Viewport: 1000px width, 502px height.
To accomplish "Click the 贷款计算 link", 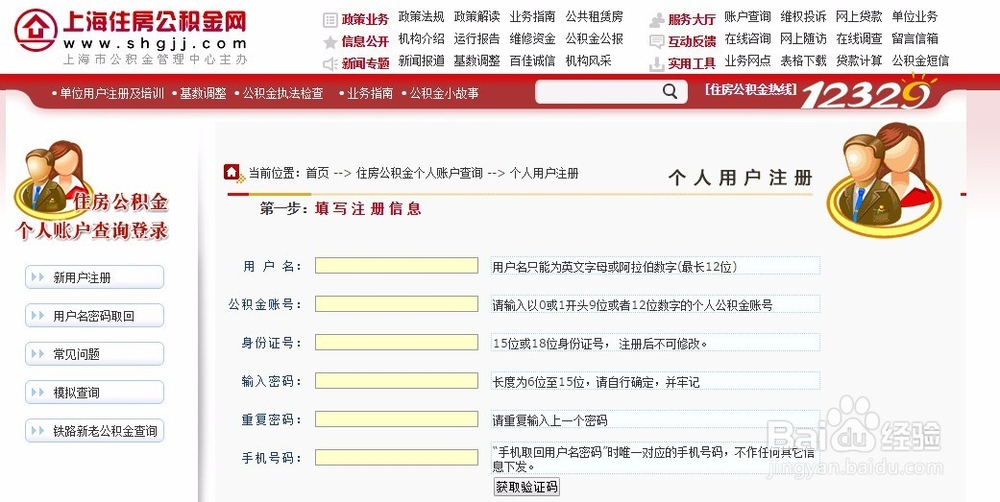I will [x=859, y=61].
